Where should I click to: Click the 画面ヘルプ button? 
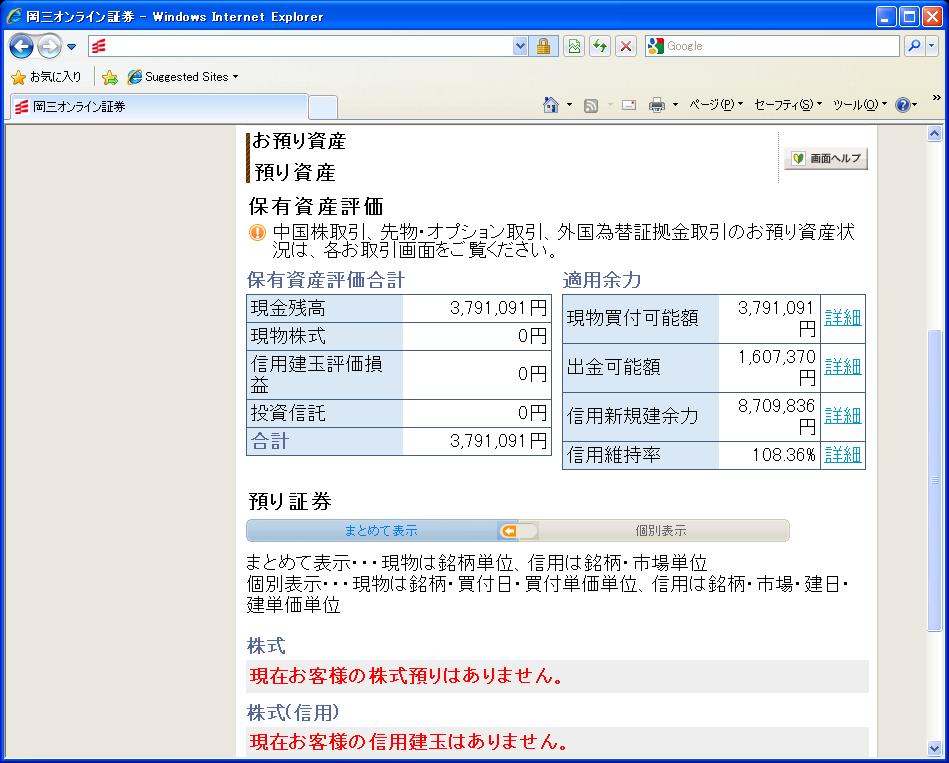825,159
